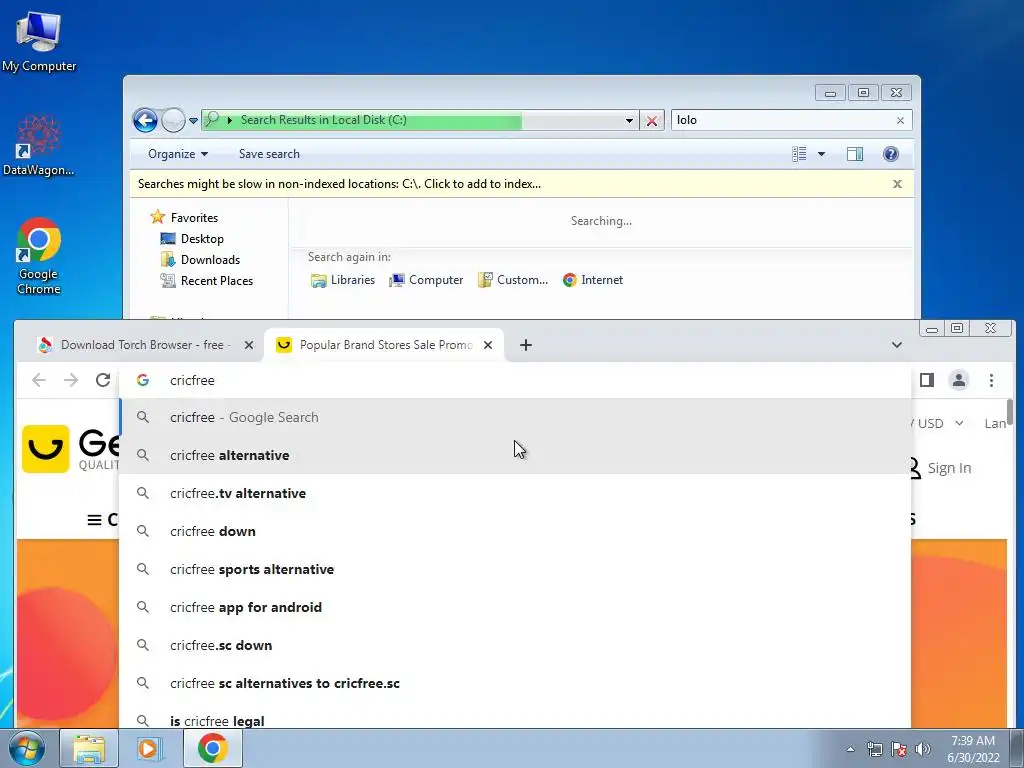Open Explorer help via the question mark
The width and height of the screenshot is (1024, 768).
point(890,154)
